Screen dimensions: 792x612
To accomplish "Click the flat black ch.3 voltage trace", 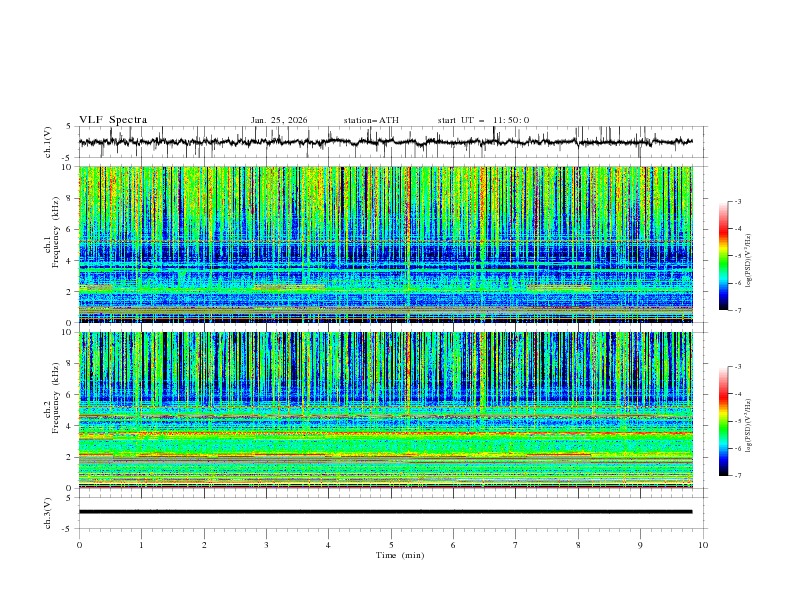I will pyautogui.click(x=385, y=512).
